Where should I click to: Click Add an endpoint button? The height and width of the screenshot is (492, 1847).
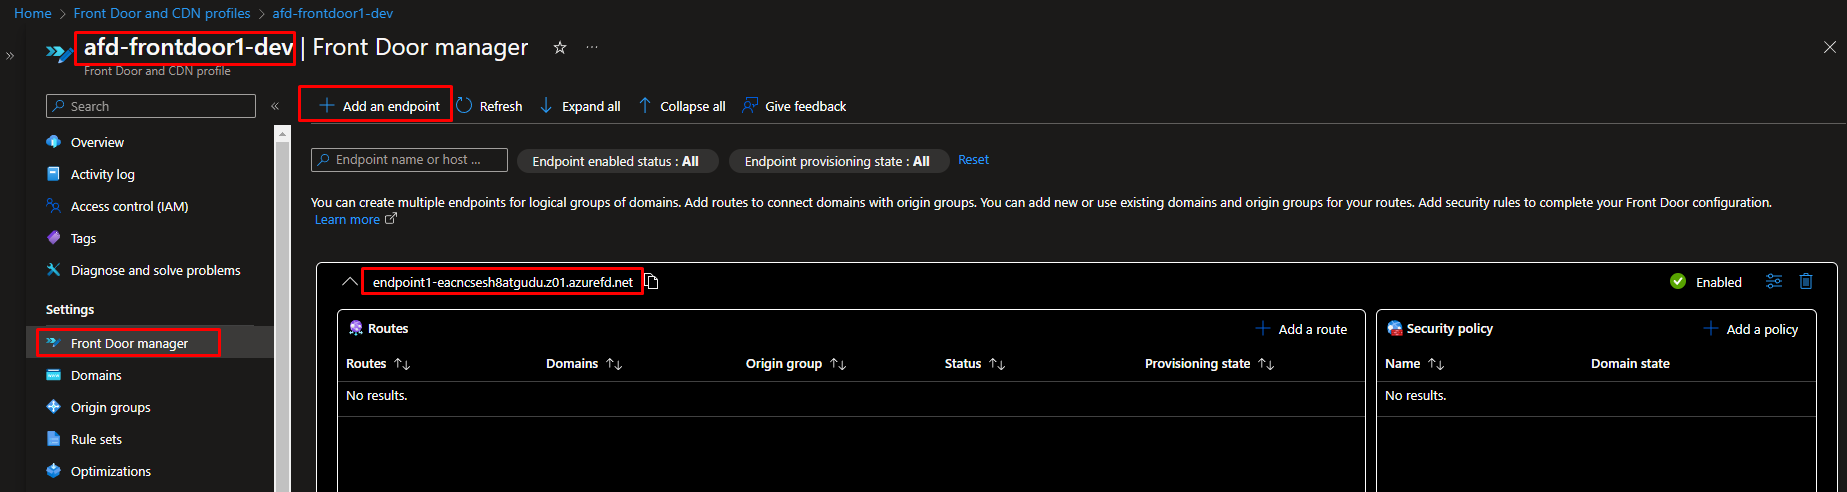pos(378,106)
